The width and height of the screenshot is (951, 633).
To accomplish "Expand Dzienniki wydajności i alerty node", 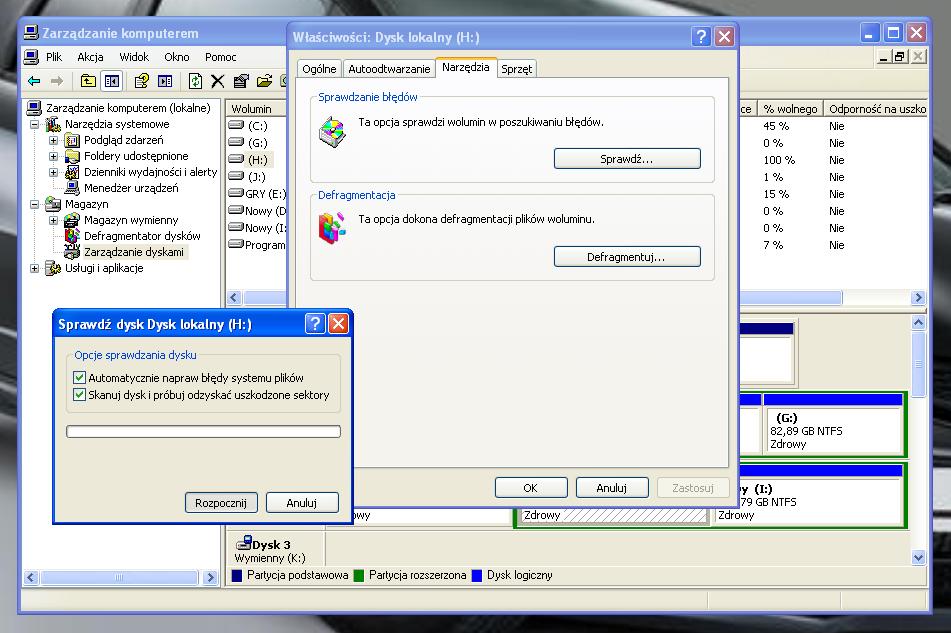I will 53,172.
